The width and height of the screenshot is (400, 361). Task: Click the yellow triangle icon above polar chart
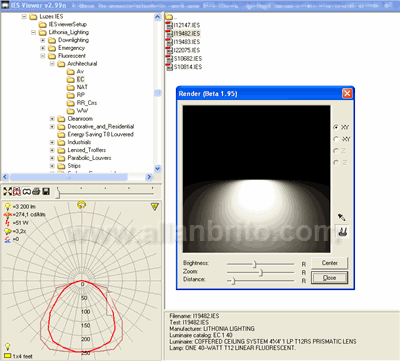coord(155,207)
